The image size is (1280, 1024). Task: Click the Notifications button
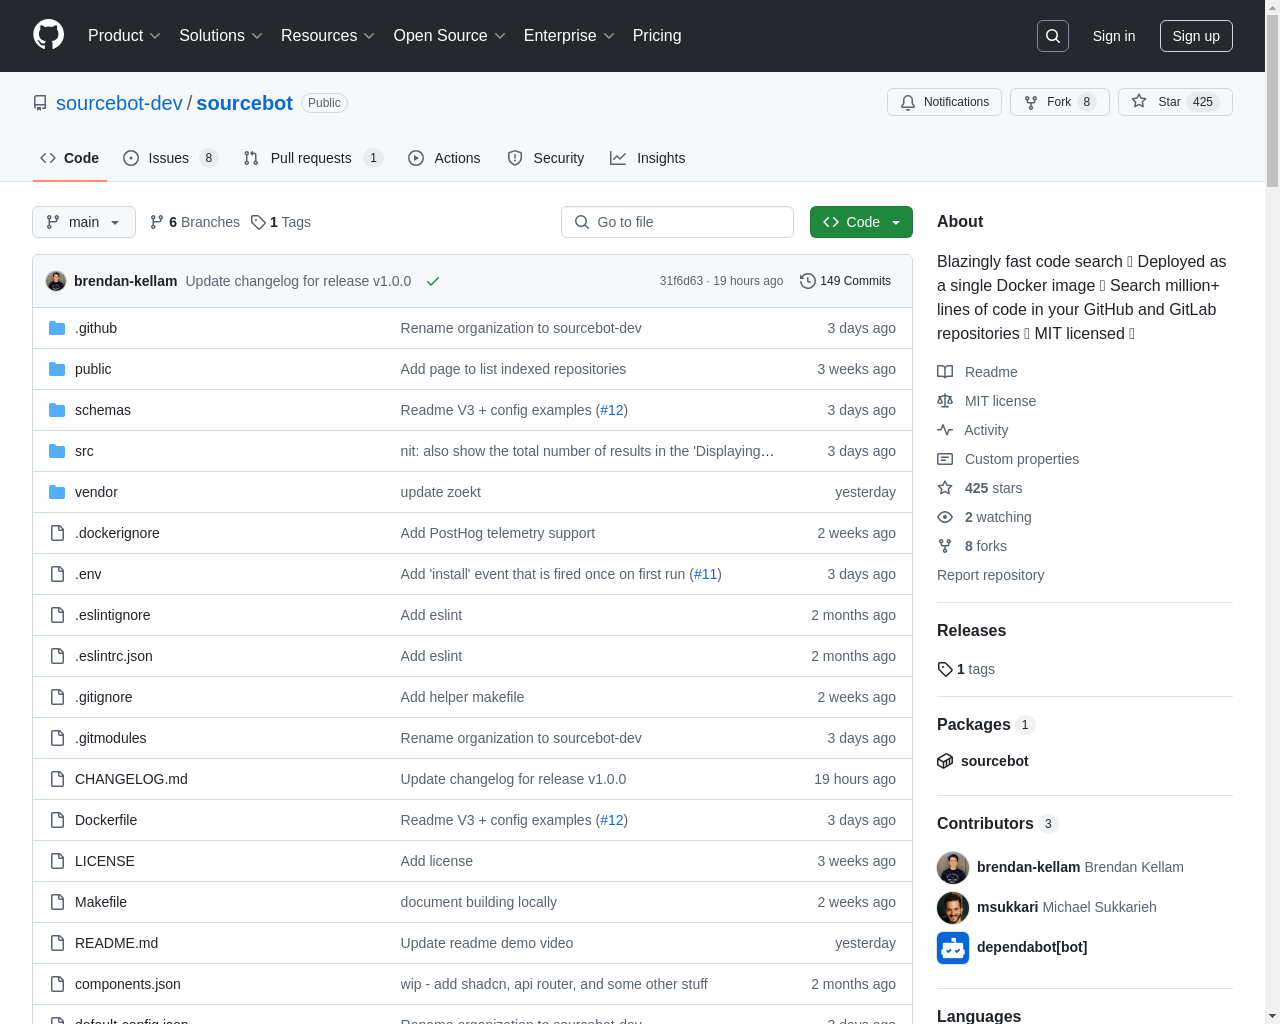pyautogui.click(x=944, y=102)
